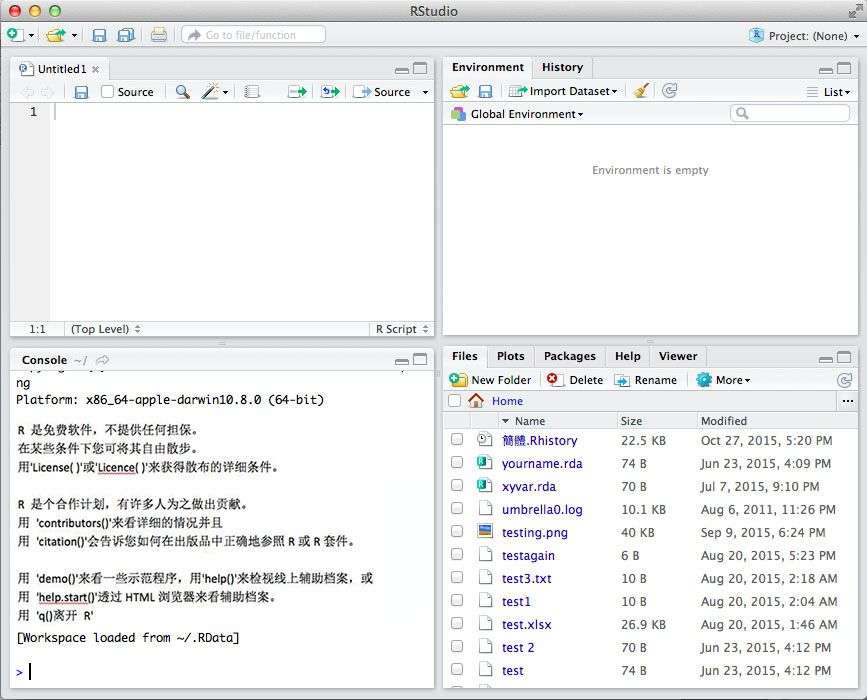
Task: Maximize the Console pane
Action: coord(420,359)
